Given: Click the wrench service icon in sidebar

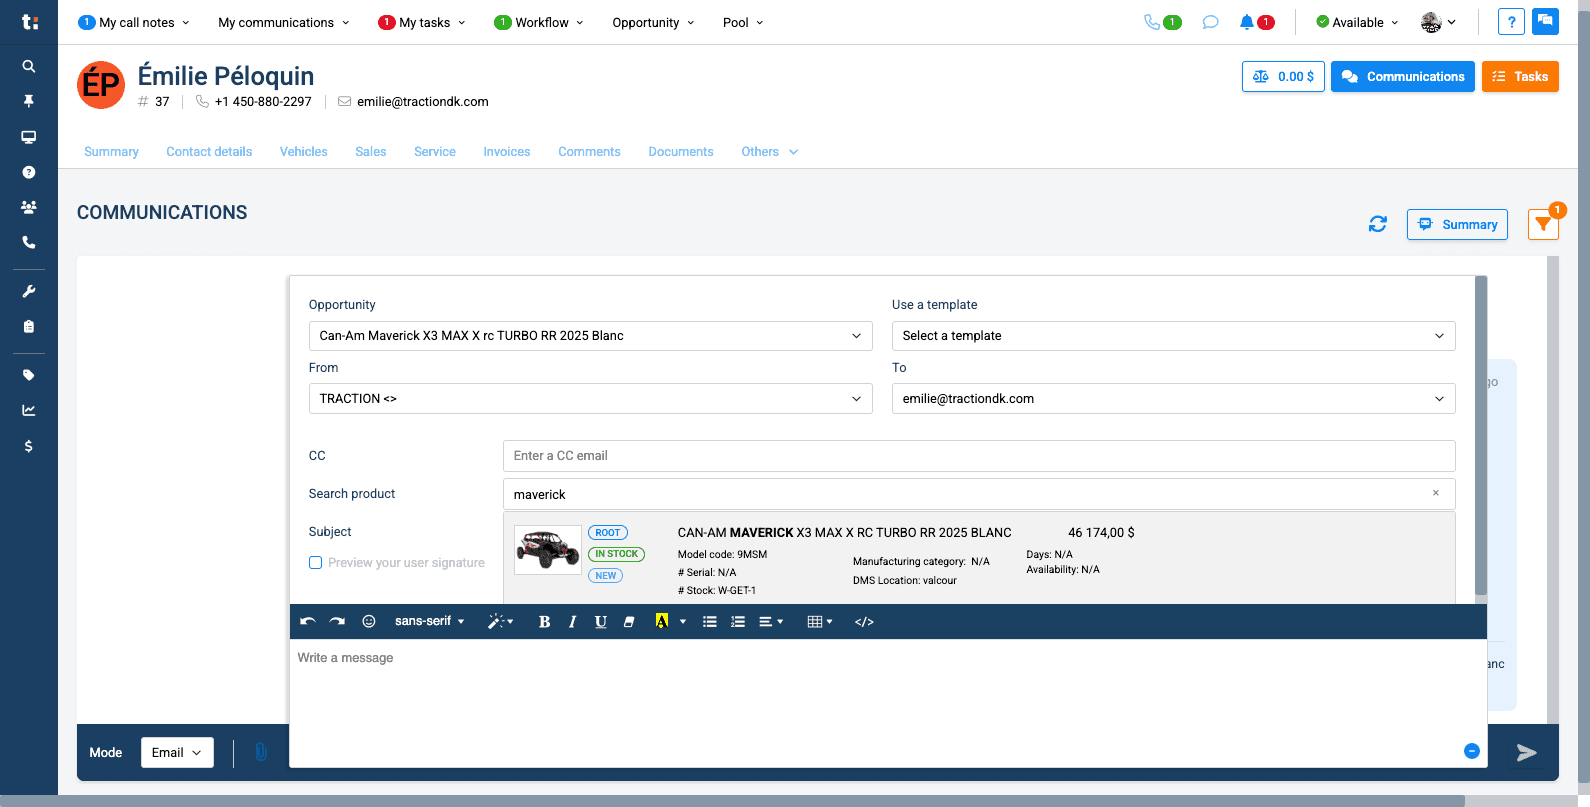Looking at the screenshot, I should (29, 291).
